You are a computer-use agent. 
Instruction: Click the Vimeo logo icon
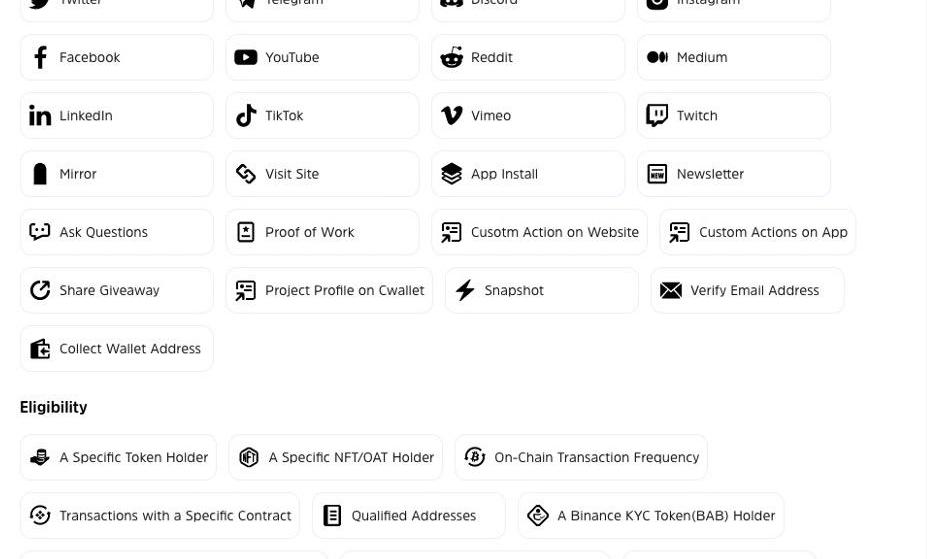pos(452,116)
